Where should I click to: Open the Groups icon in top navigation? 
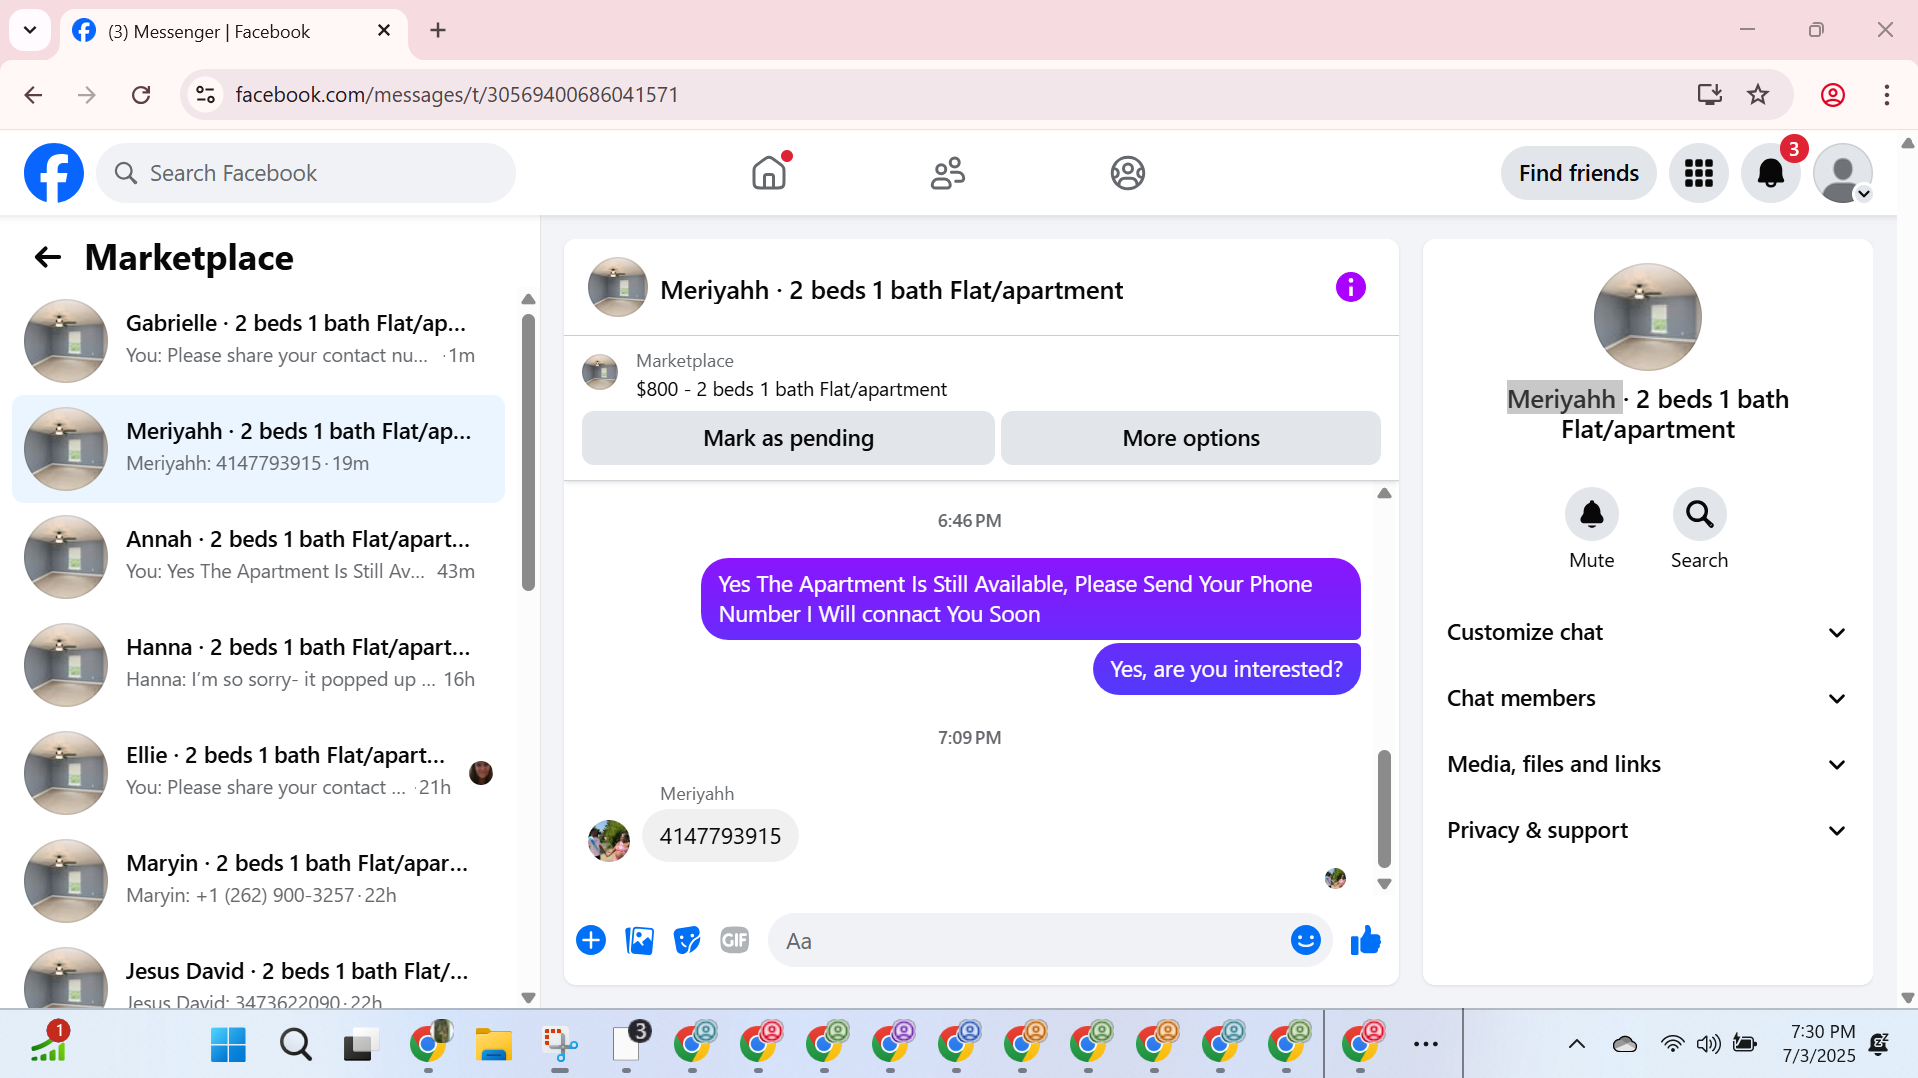point(1127,173)
